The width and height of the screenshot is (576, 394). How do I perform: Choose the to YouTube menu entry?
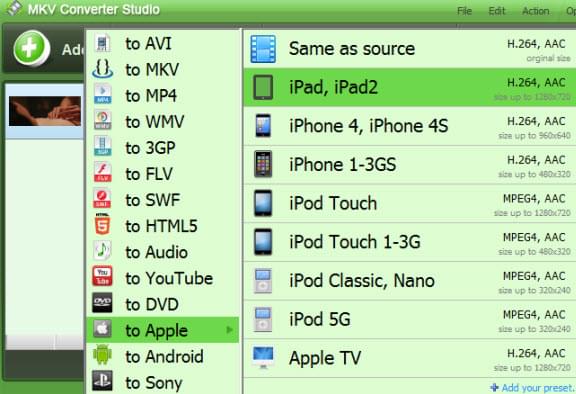tap(163, 278)
